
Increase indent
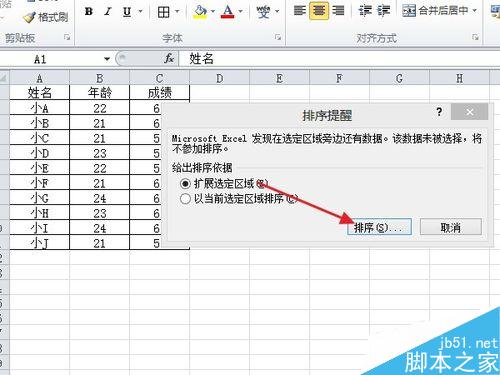[x=384, y=10]
